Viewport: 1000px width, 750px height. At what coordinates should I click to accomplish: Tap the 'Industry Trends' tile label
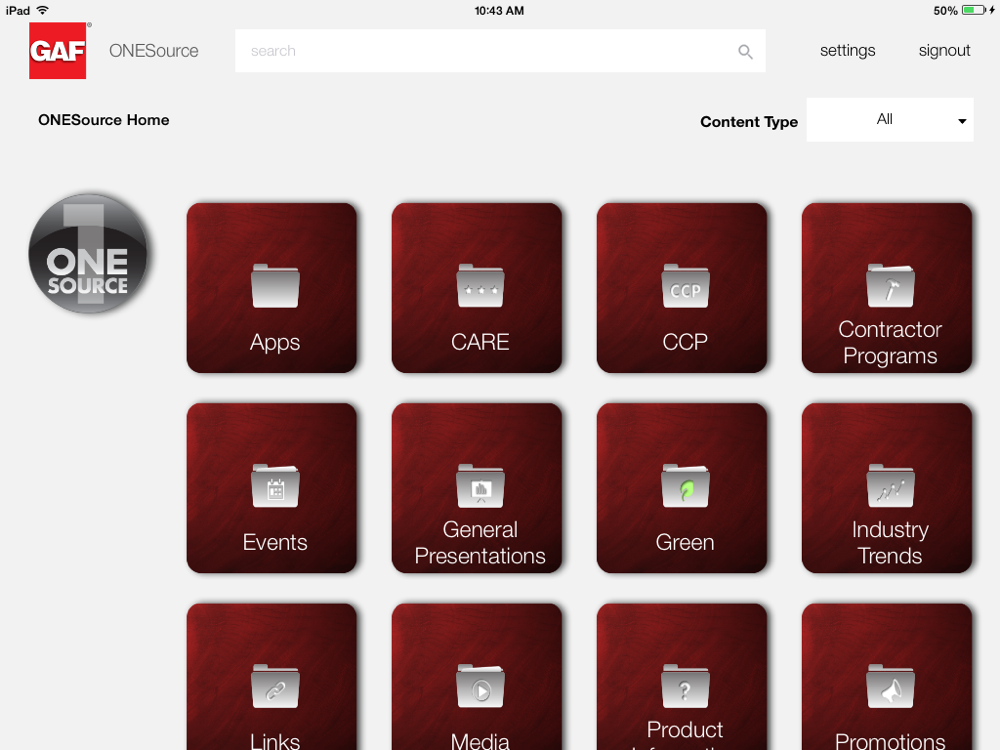(890, 543)
